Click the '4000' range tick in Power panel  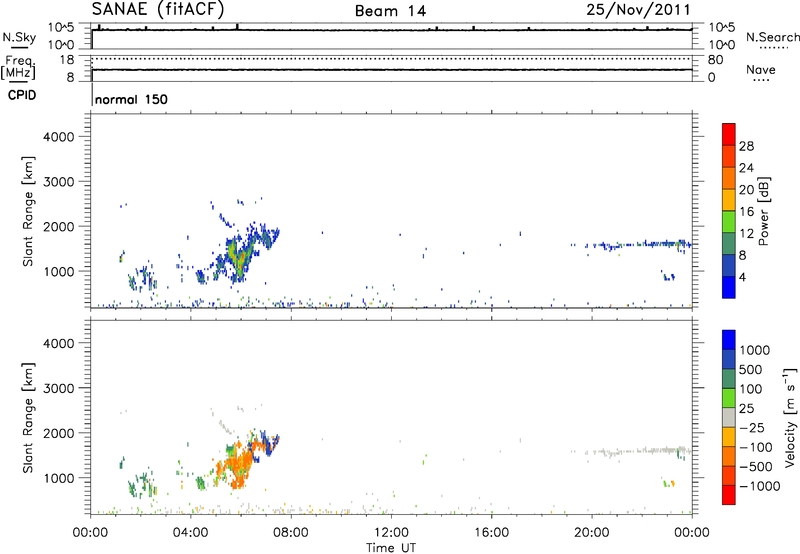[x=58, y=137]
